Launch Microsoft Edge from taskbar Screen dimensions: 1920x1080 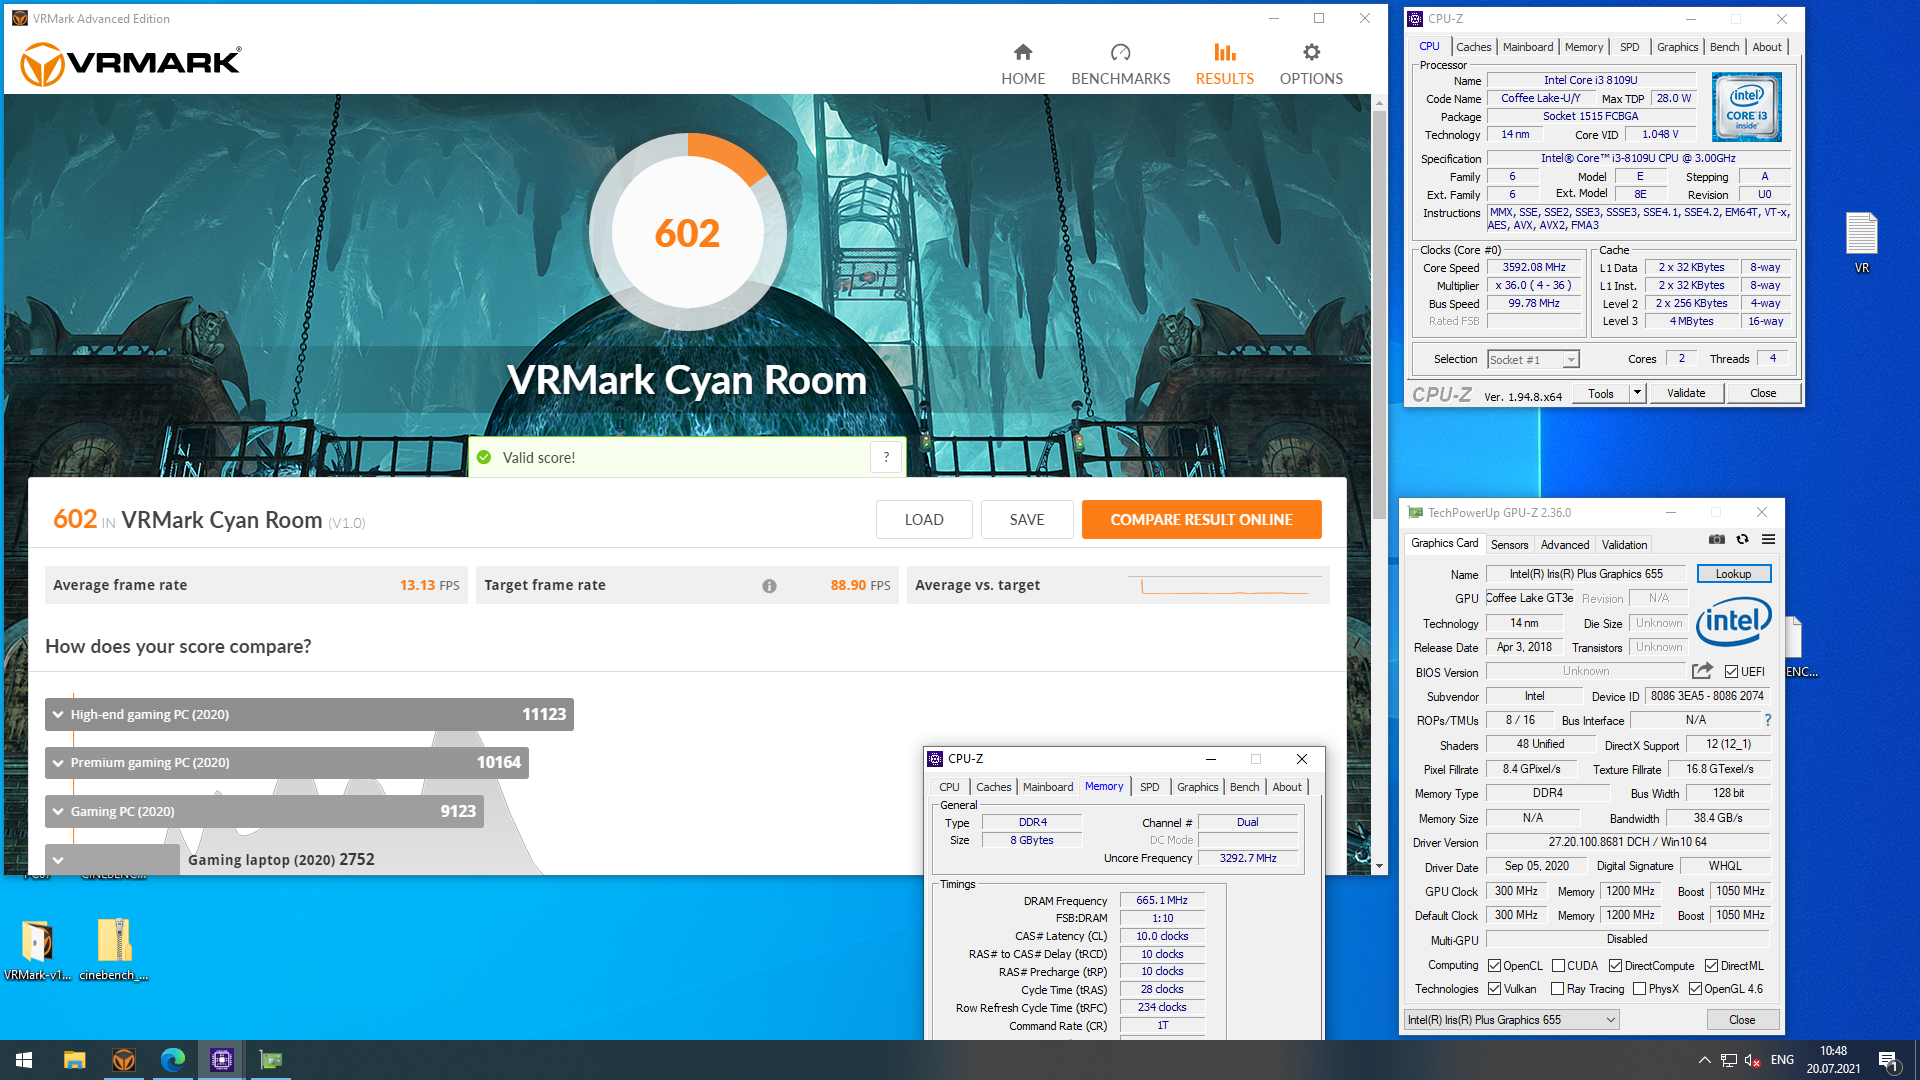point(172,1060)
